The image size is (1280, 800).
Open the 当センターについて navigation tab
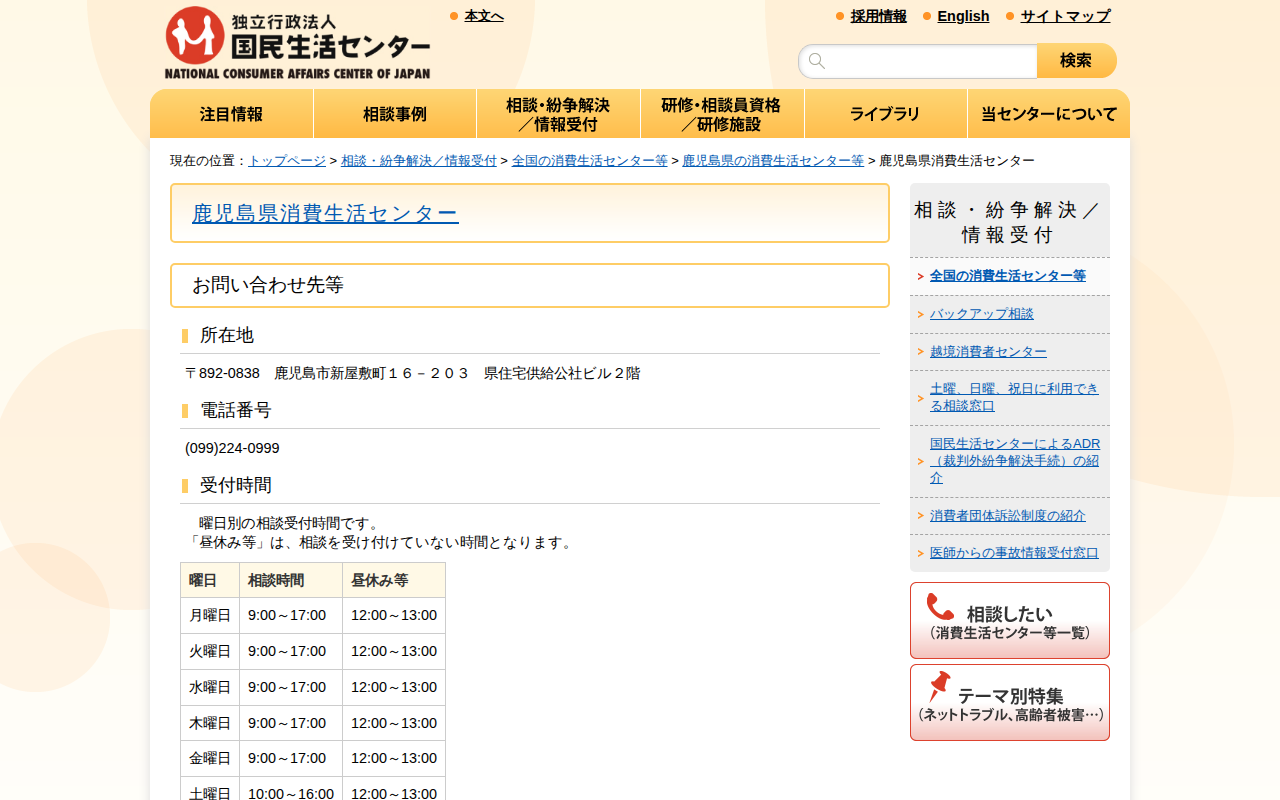pyautogui.click(x=1048, y=114)
